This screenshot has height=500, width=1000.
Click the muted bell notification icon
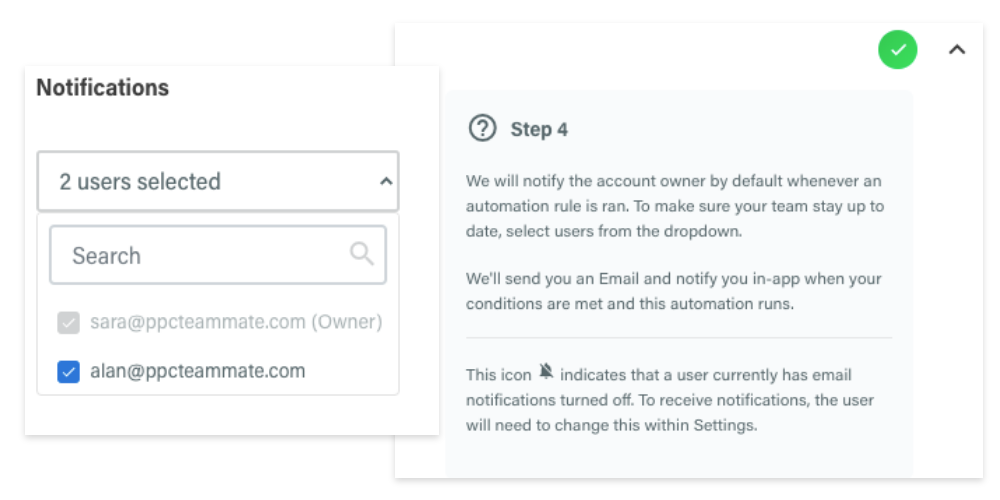(546, 371)
